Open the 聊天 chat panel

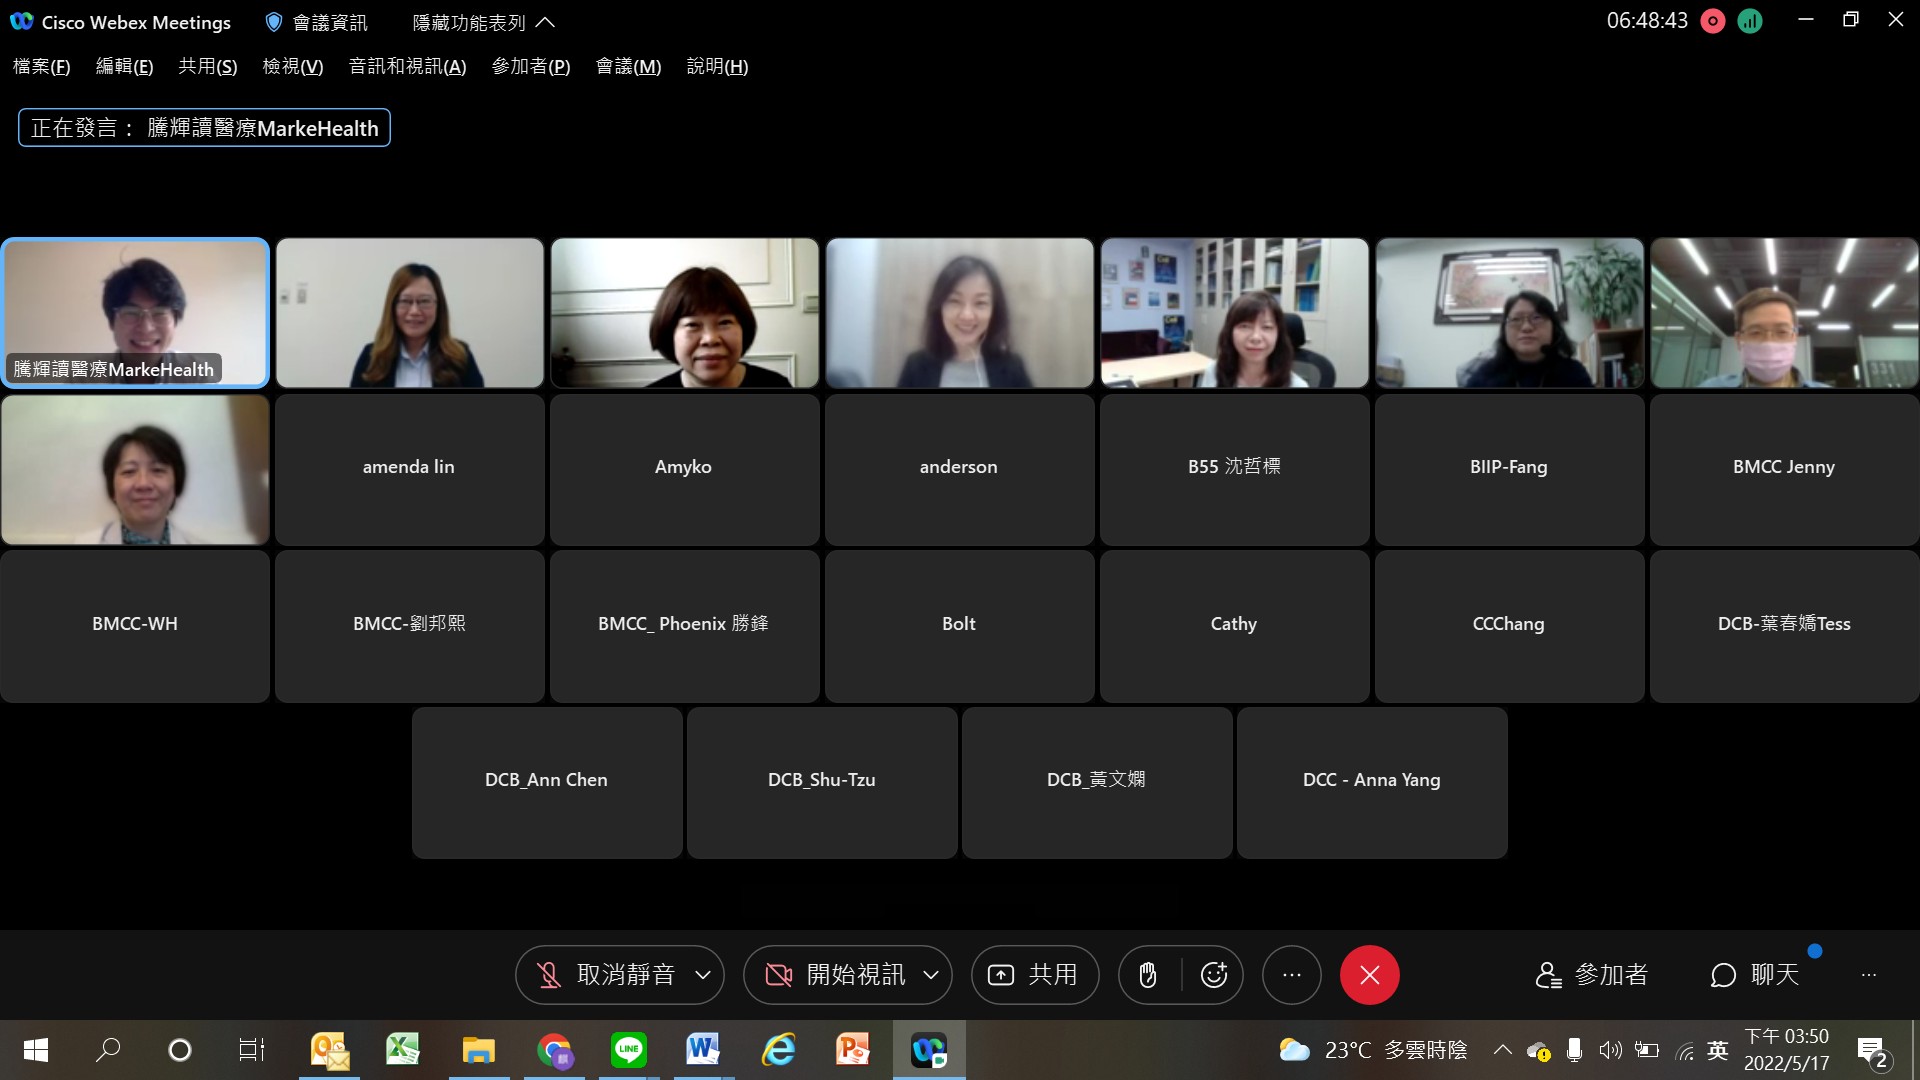(x=1755, y=975)
